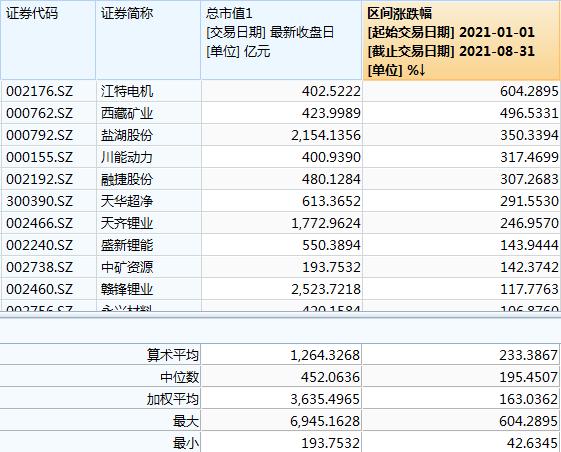
Task: Click the 最大 summary row label
Action: 186,421
